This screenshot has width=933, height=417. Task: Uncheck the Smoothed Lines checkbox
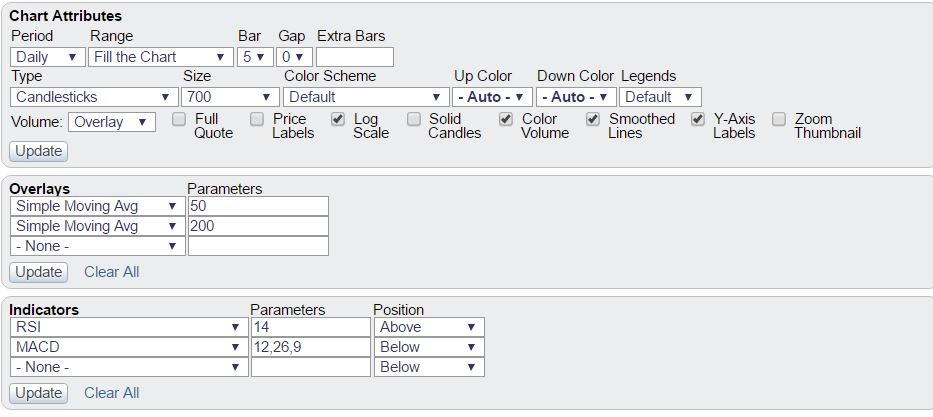(x=593, y=120)
